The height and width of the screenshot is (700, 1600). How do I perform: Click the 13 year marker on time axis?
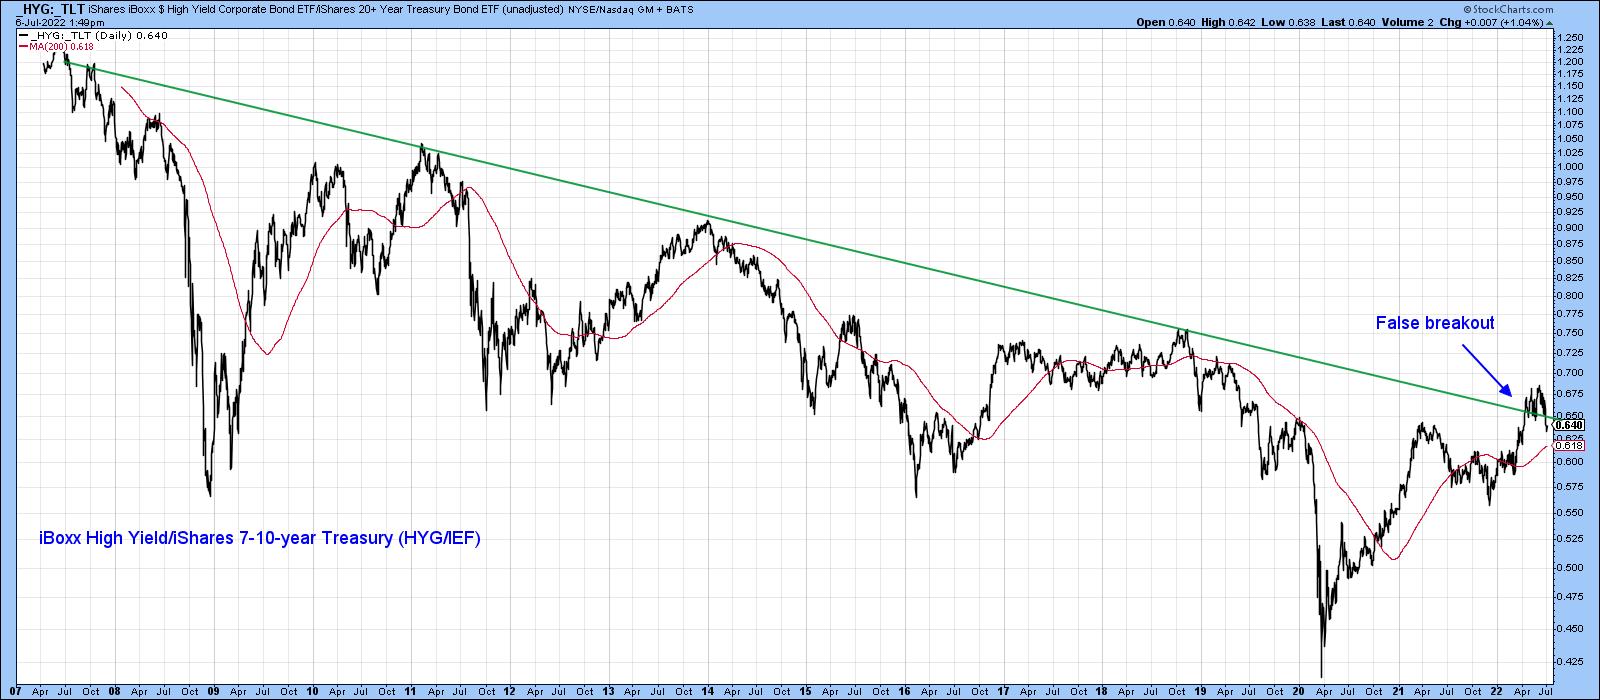pyautogui.click(x=609, y=691)
